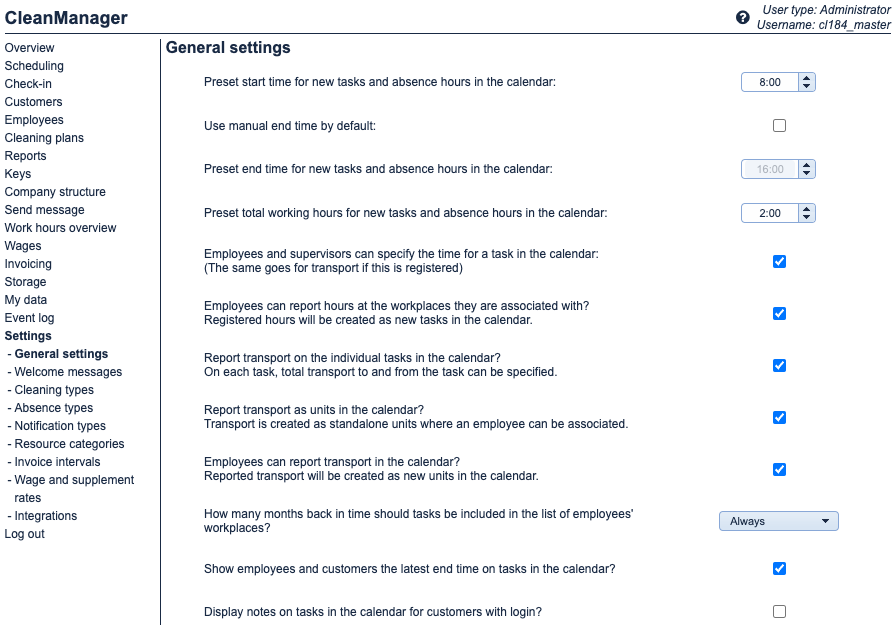Click the help question mark icon
This screenshot has width=894, height=625.
(x=742, y=17)
